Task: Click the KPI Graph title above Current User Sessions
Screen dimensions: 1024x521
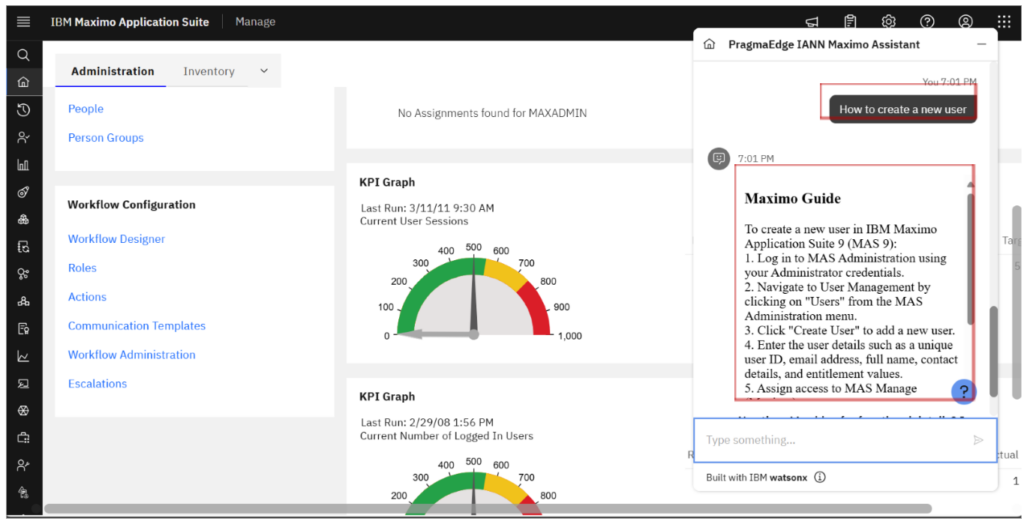Action: [x=387, y=182]
